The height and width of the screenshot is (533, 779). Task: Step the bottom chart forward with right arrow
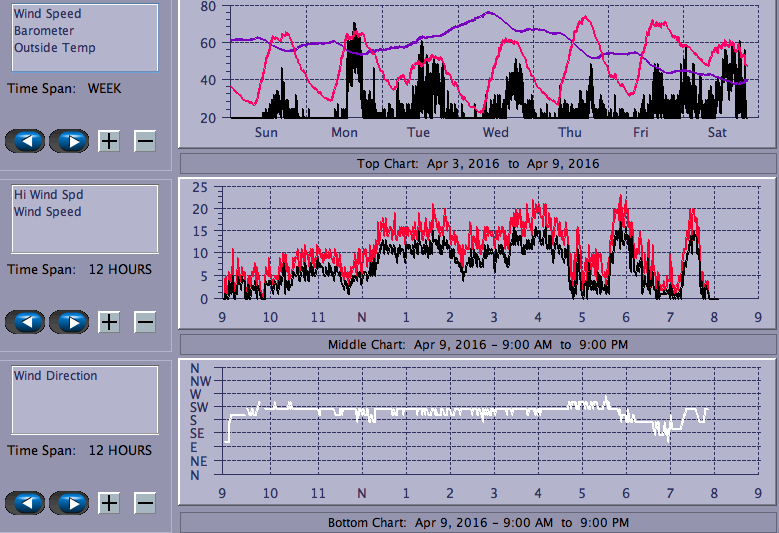pyautogui.click(x=69, y=503)
